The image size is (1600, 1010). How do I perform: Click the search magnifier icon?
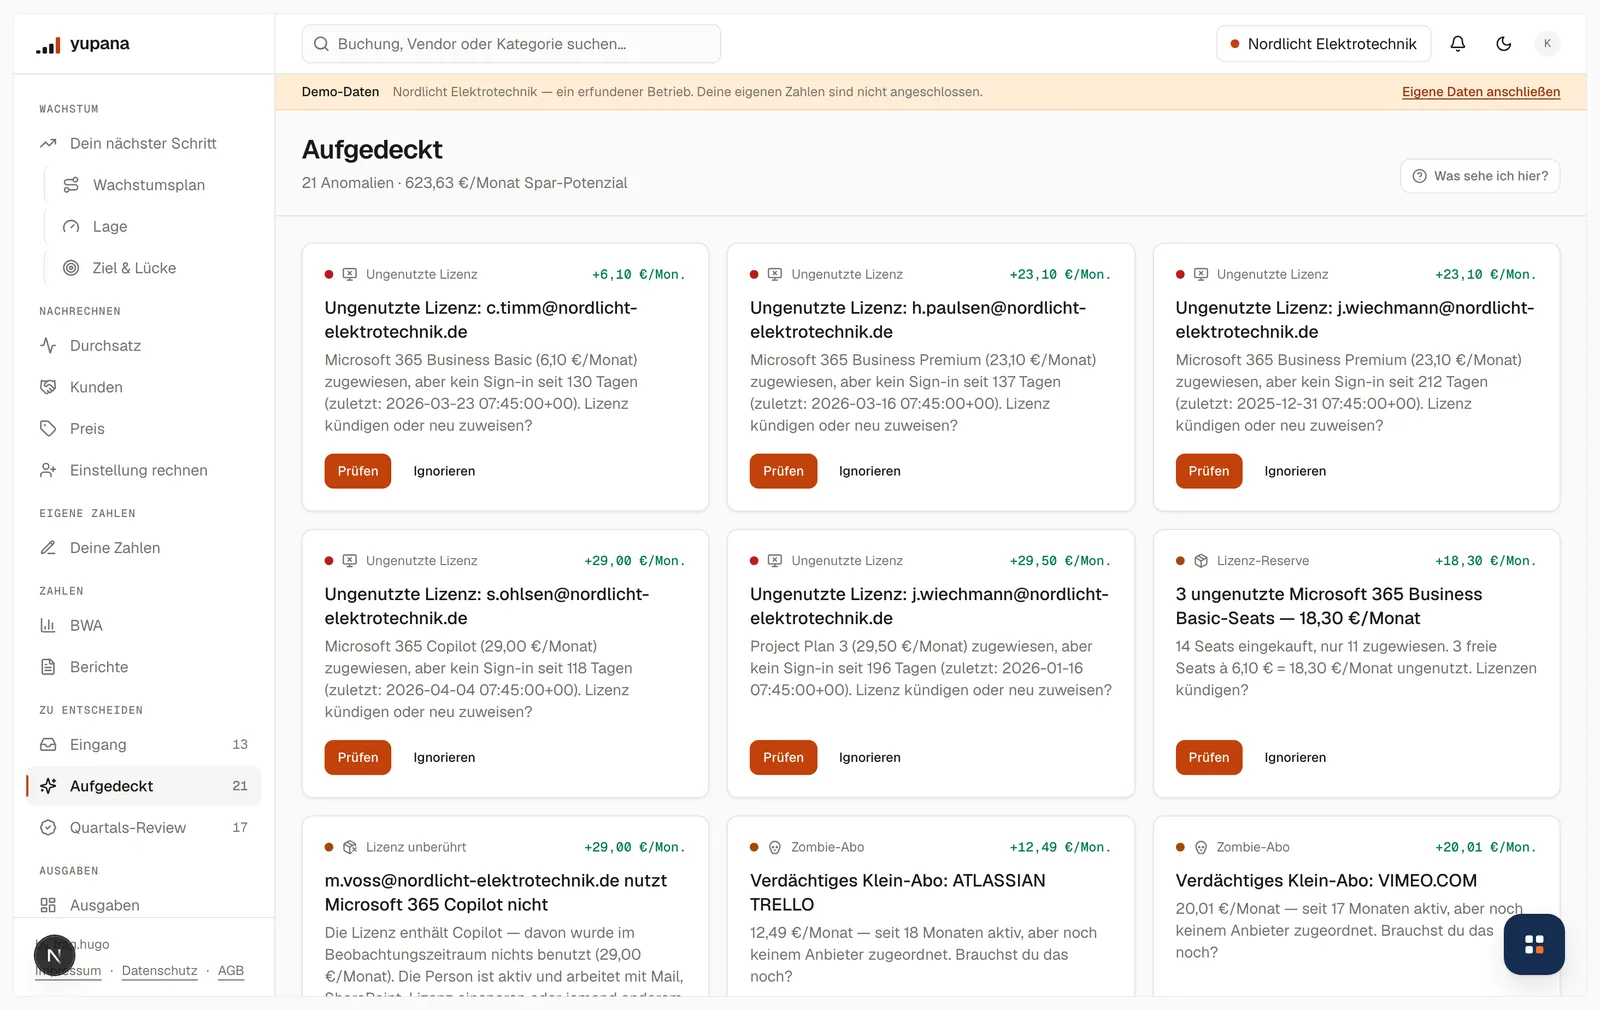(x=321, y=44)
